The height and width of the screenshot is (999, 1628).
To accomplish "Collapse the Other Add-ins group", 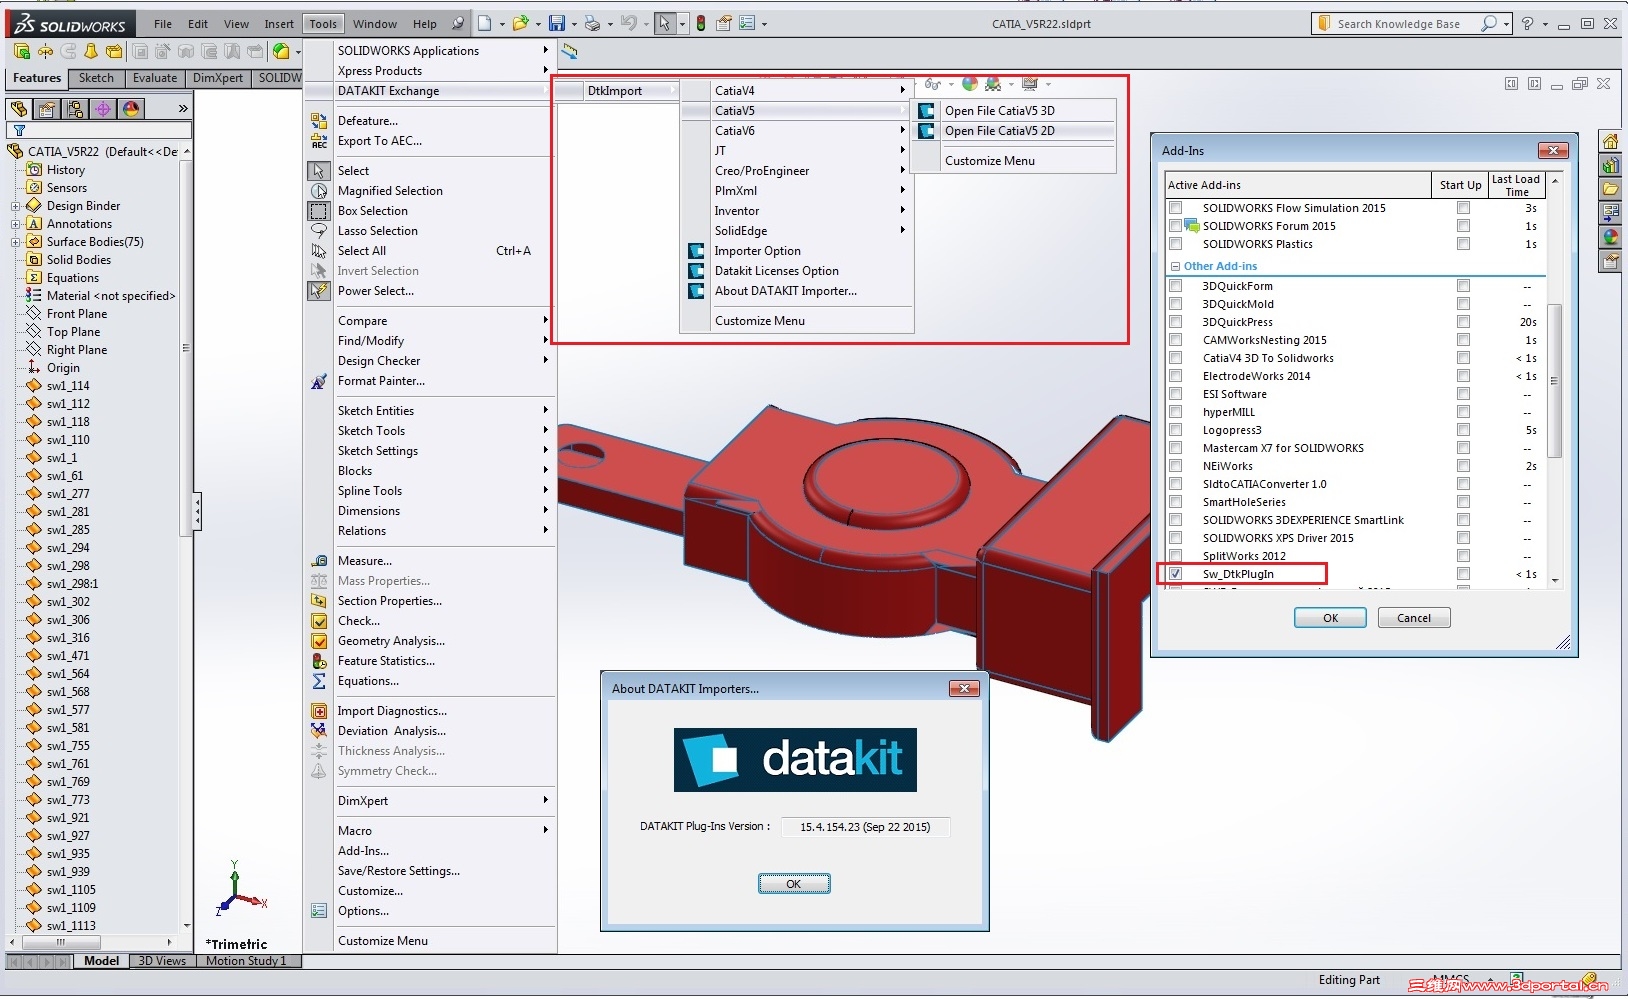I will pos(1176,266).
